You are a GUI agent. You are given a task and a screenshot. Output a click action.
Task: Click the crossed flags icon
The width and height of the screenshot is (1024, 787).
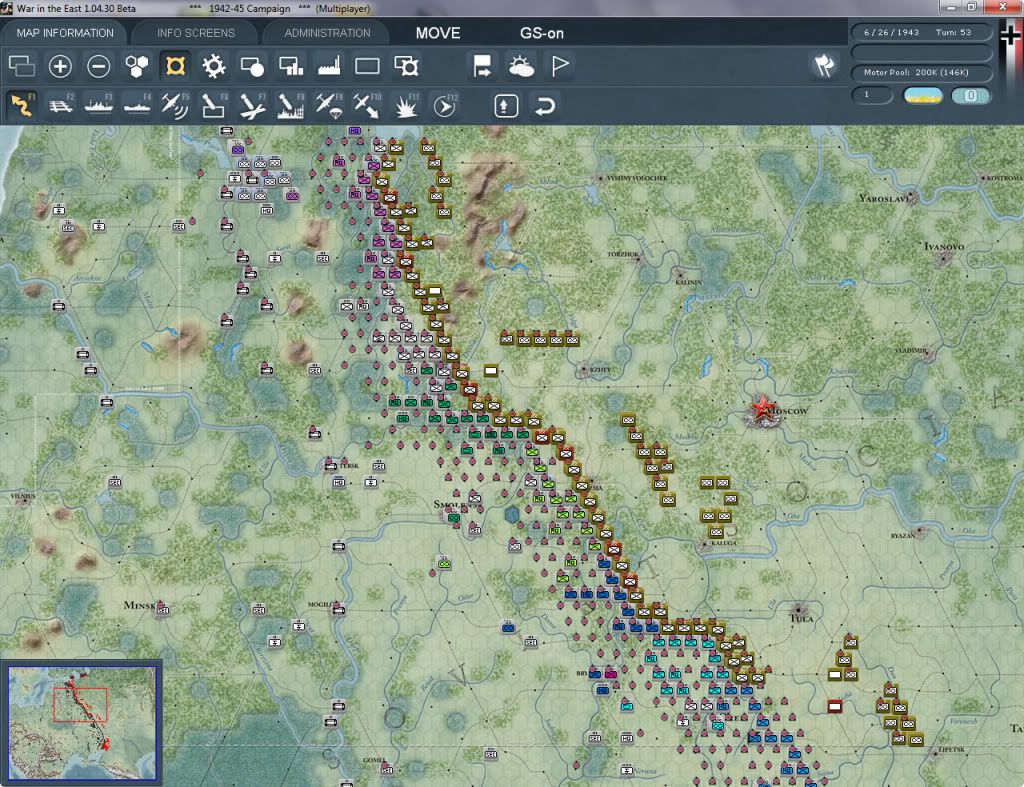coord(824,65)
